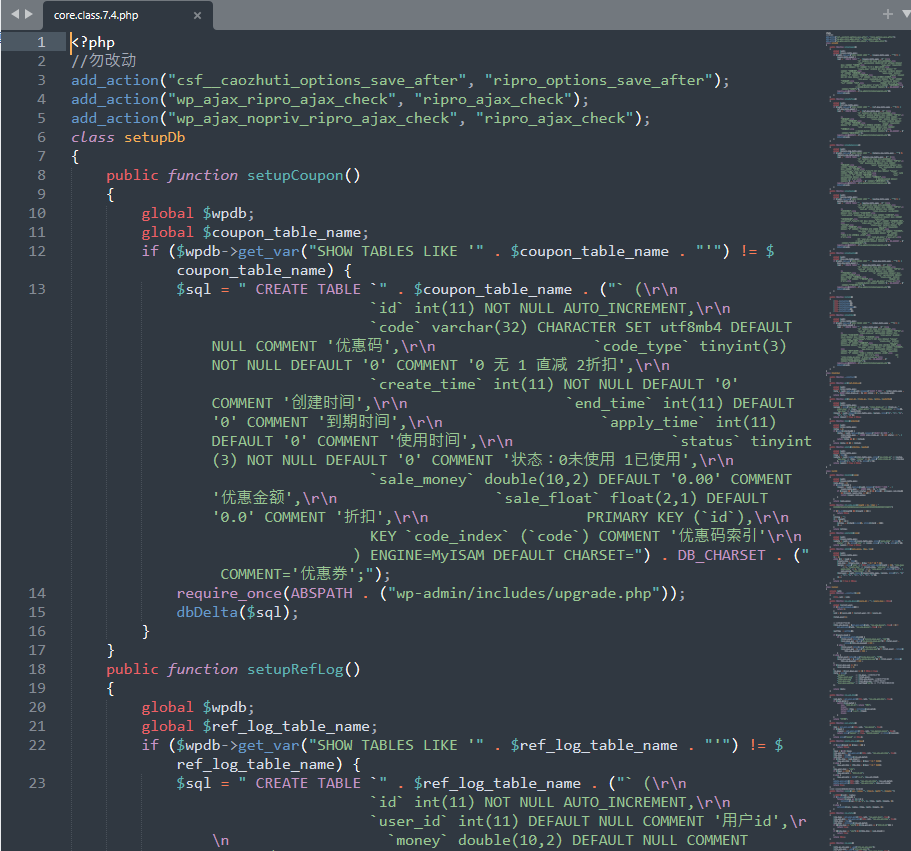The image size is (911, 851).
Task: Click 'class' keyword on line 6
Action: (92, 138)
